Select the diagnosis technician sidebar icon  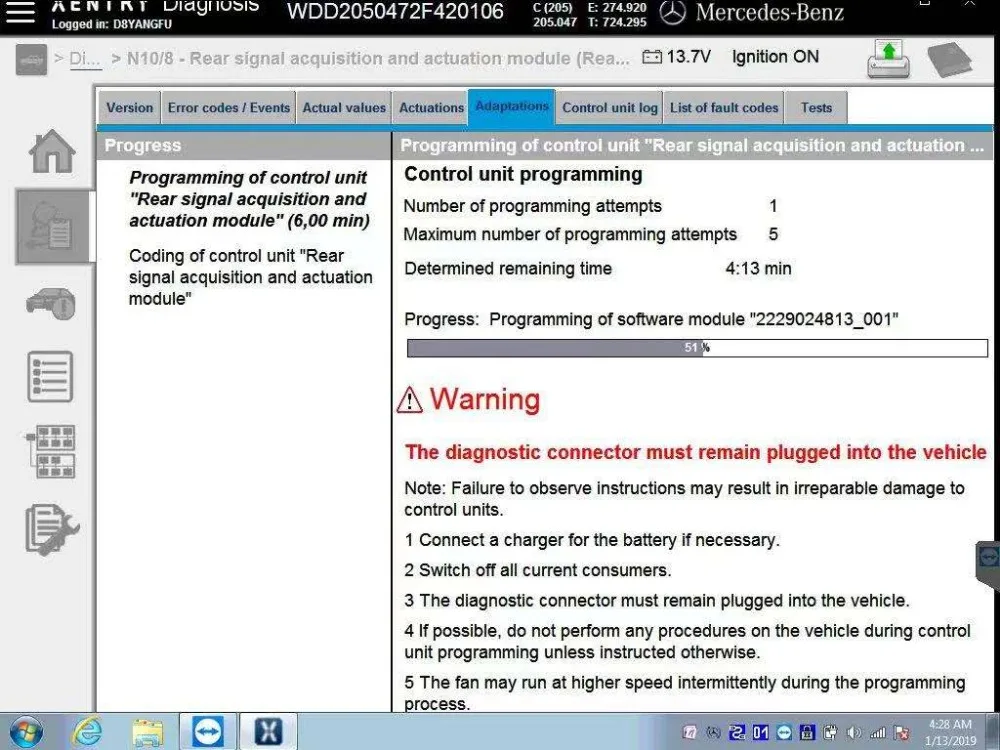pos(52,226)
